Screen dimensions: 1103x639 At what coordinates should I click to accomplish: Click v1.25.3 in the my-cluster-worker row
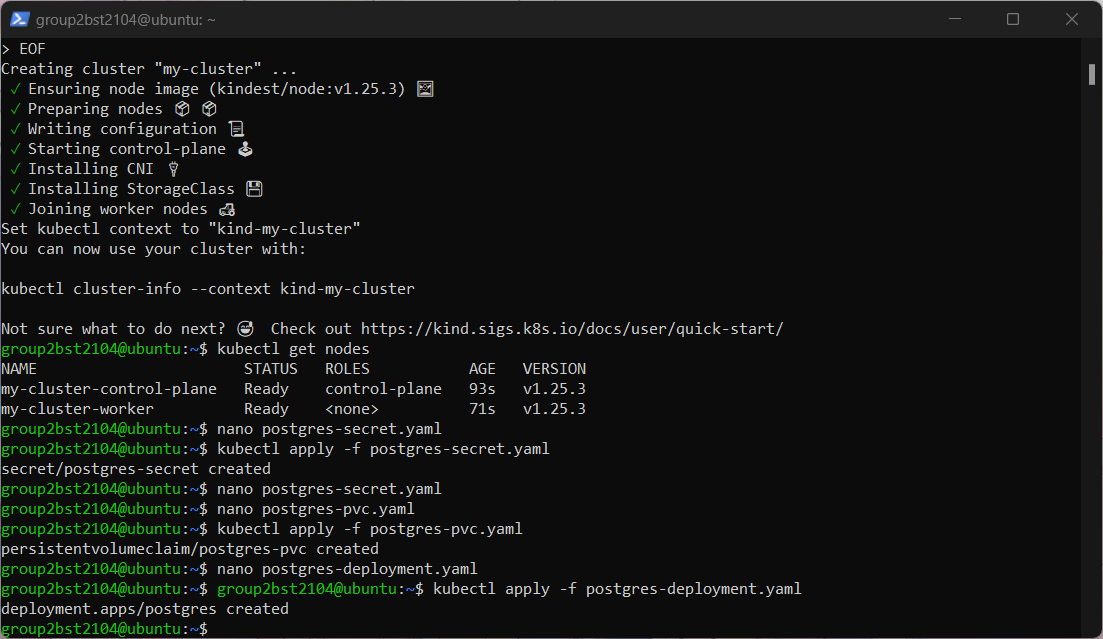(x=554, y=409)
